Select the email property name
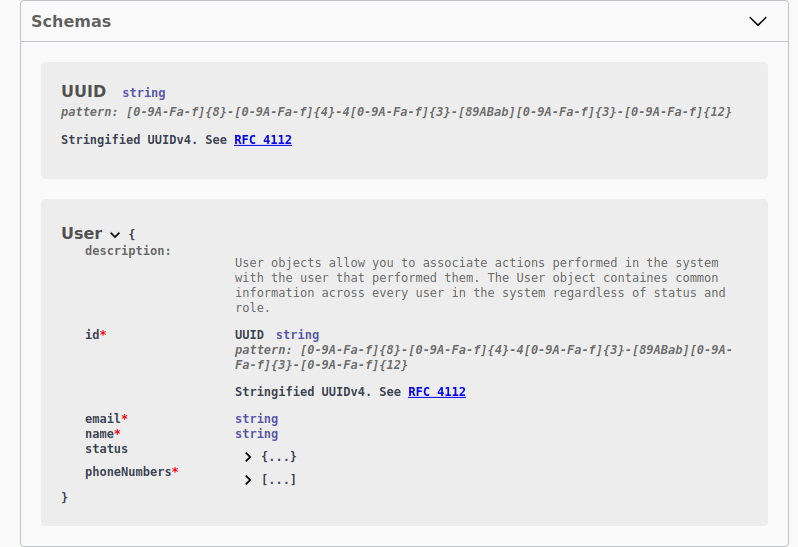Viewport: 798px width, 547px height. (x=103, y=419)
